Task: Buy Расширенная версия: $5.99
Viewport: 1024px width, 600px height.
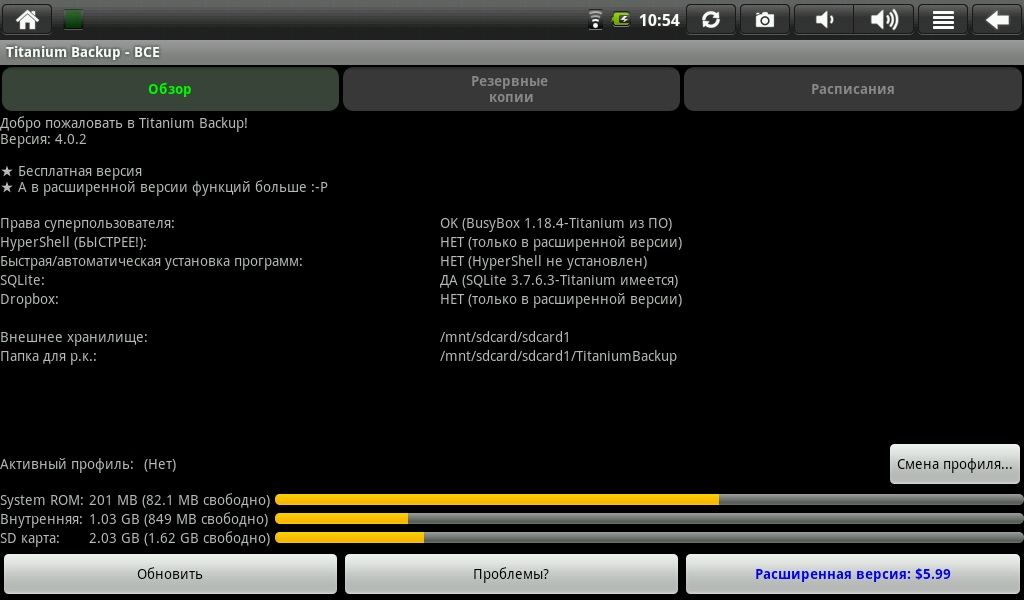Action: [x=852, y=574]
